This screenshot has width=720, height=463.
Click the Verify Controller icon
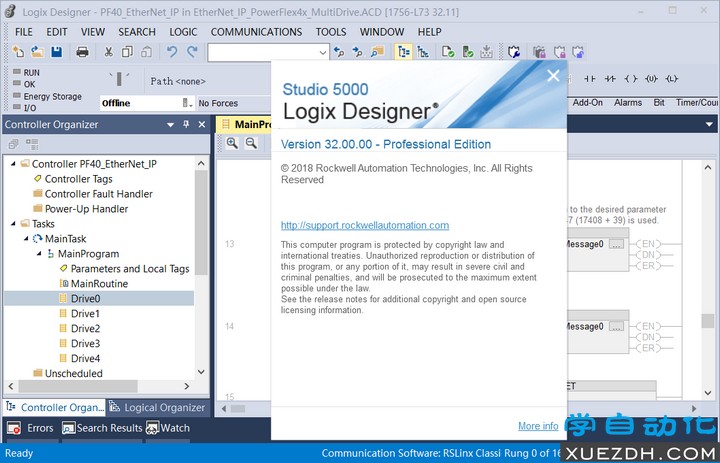tap(467, 52)
